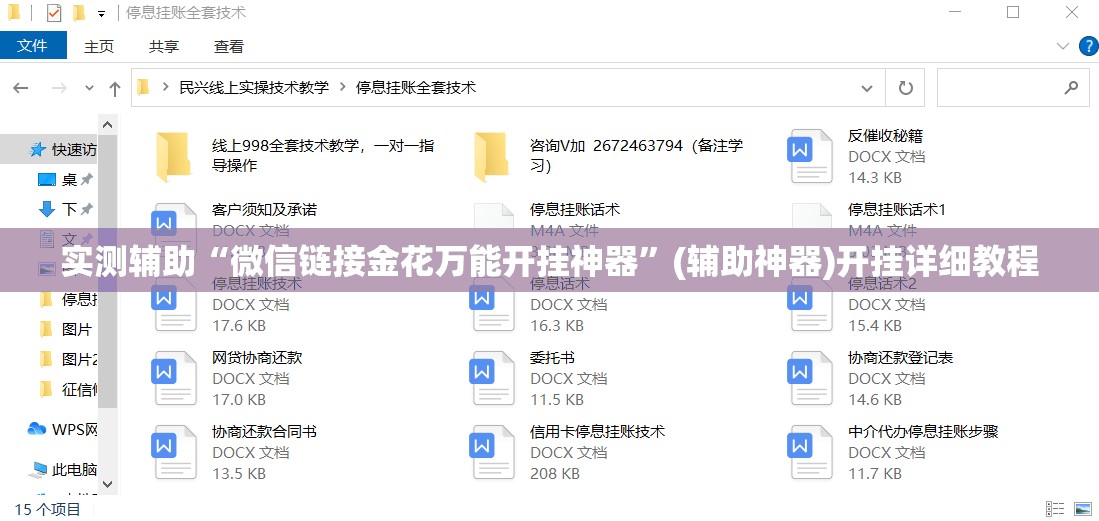Go up one folder level arrow
Screen dimensions: 1099x521
[x=115, y=88]
